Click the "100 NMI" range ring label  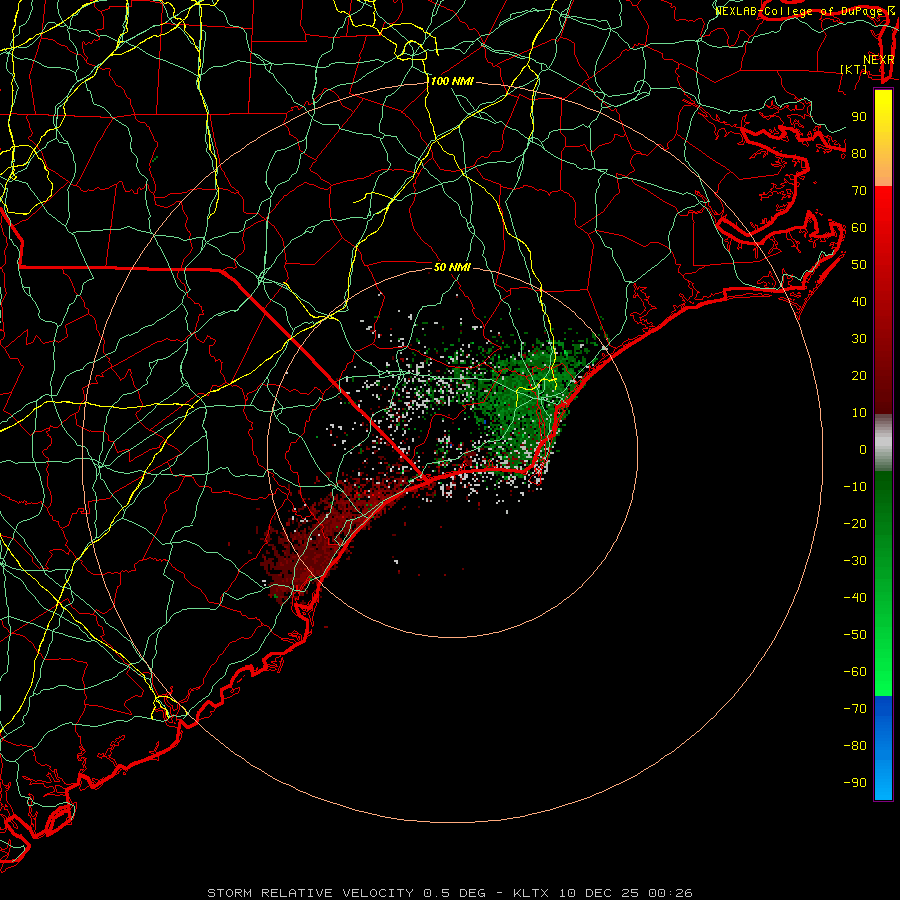(x=452, y=81)
